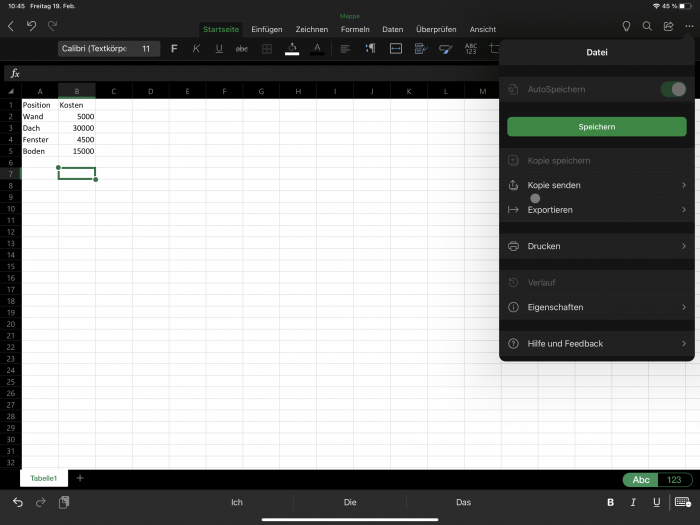Image resolution: width=700 pixels, height=525 pixels.
Task: Switch keyboard to numeric 123 mode
Action: tap(674, 480)
